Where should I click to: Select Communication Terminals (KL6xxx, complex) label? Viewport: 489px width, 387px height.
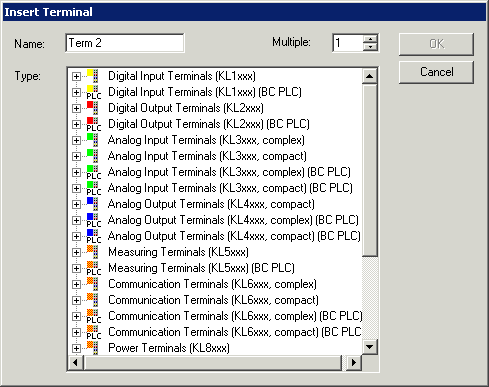click(212, 284)
